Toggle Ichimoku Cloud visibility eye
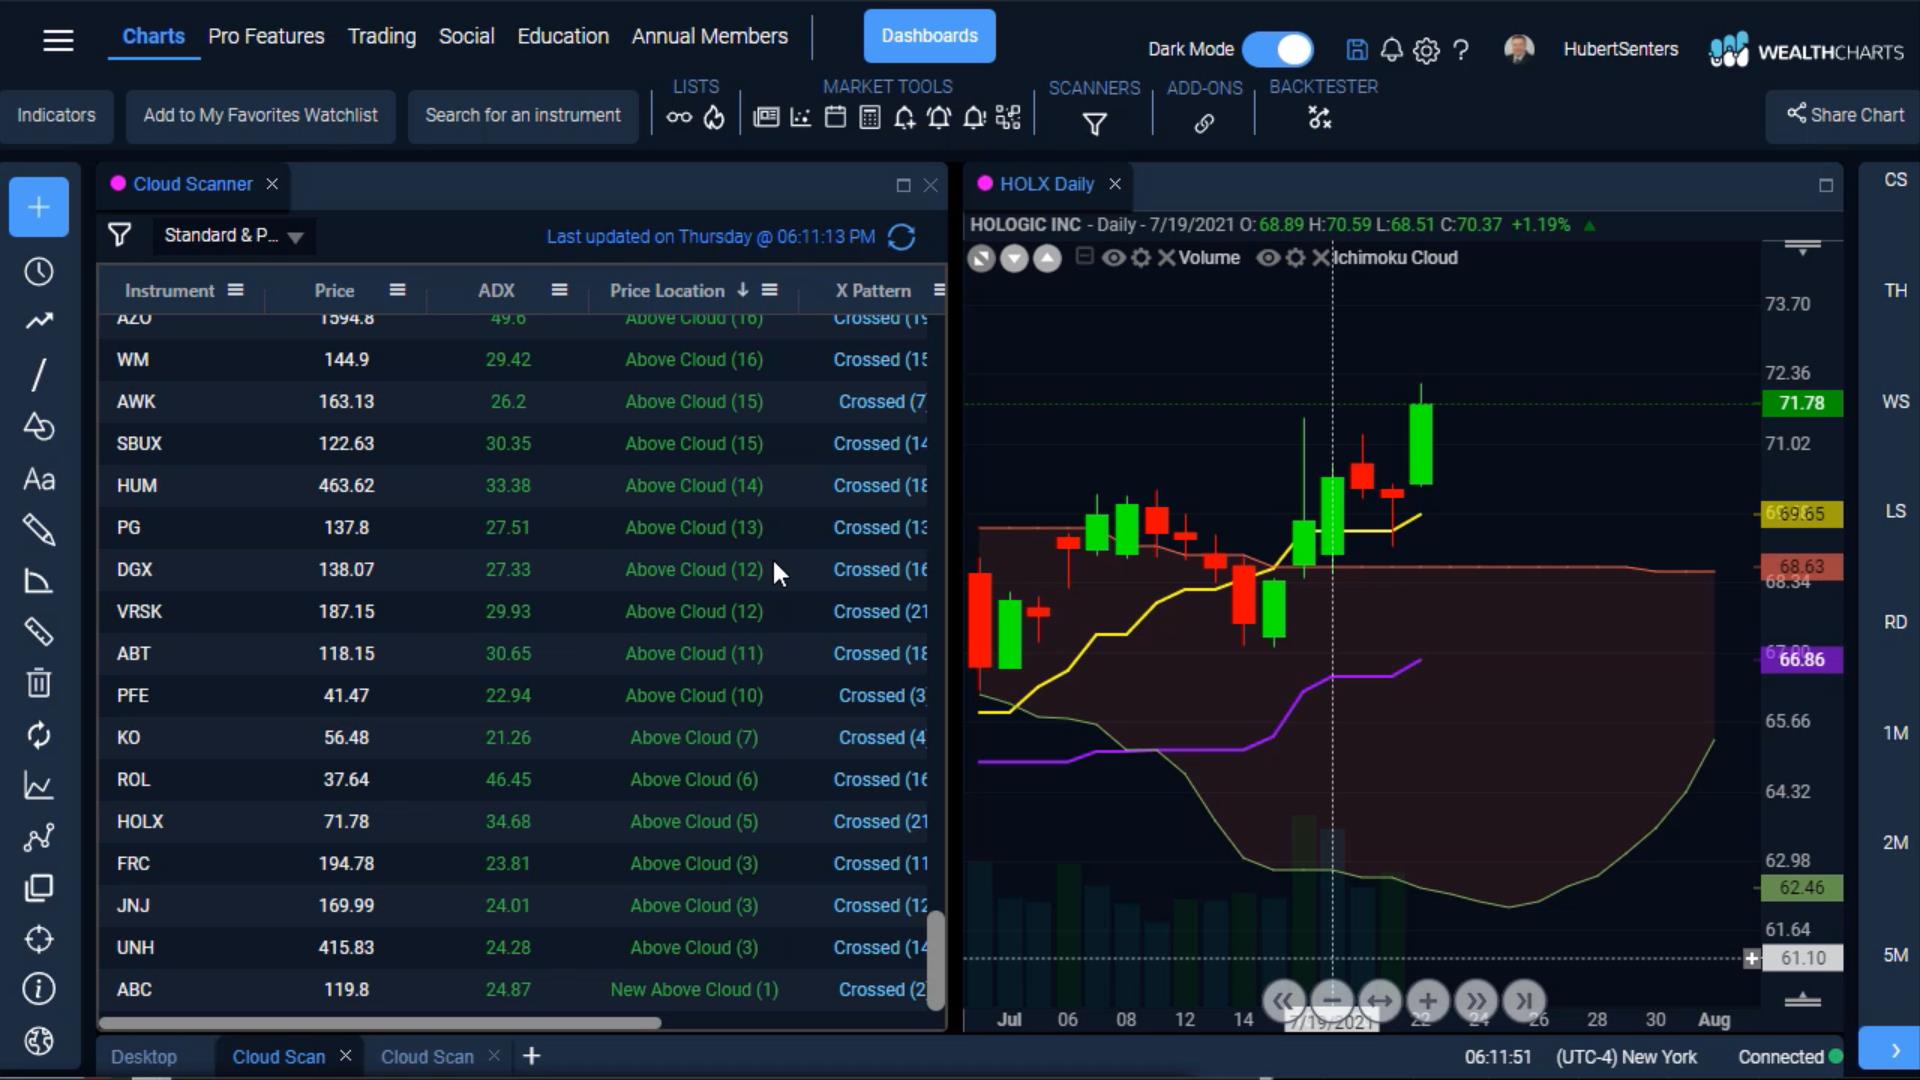1920x1080 pixels. pos(1268,258)
